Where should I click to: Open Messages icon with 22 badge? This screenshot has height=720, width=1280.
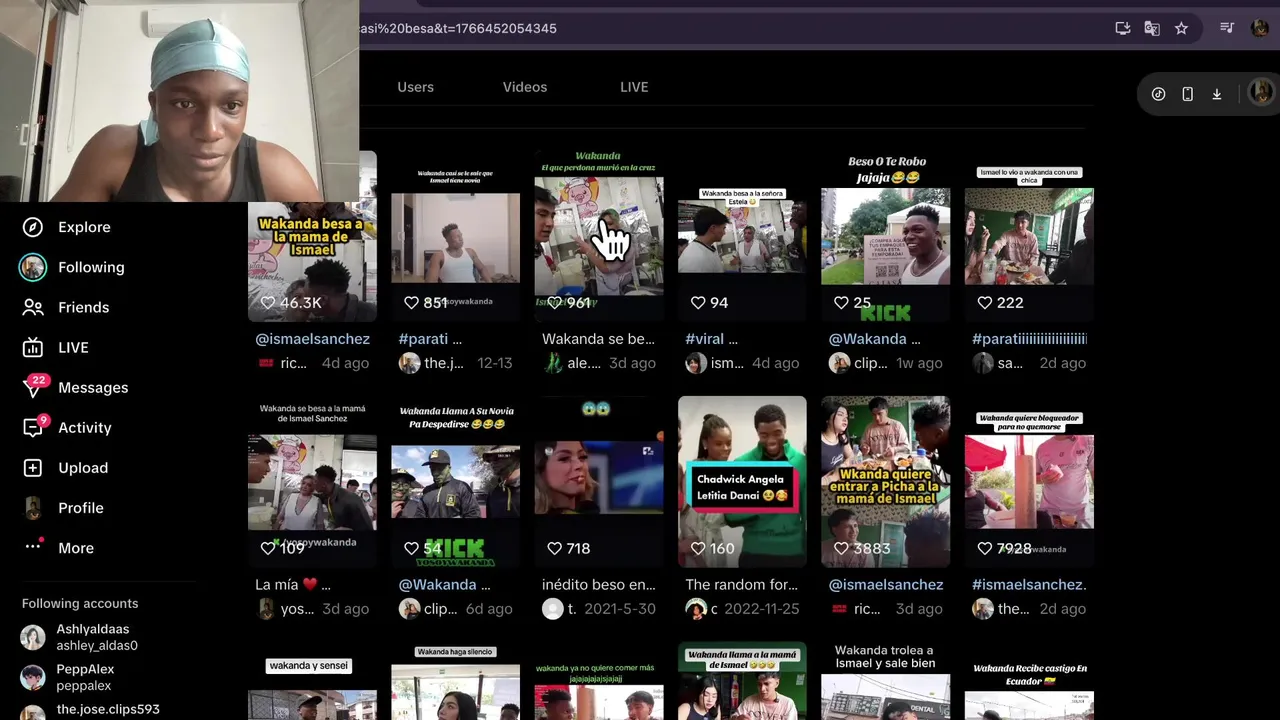point(33,387)
